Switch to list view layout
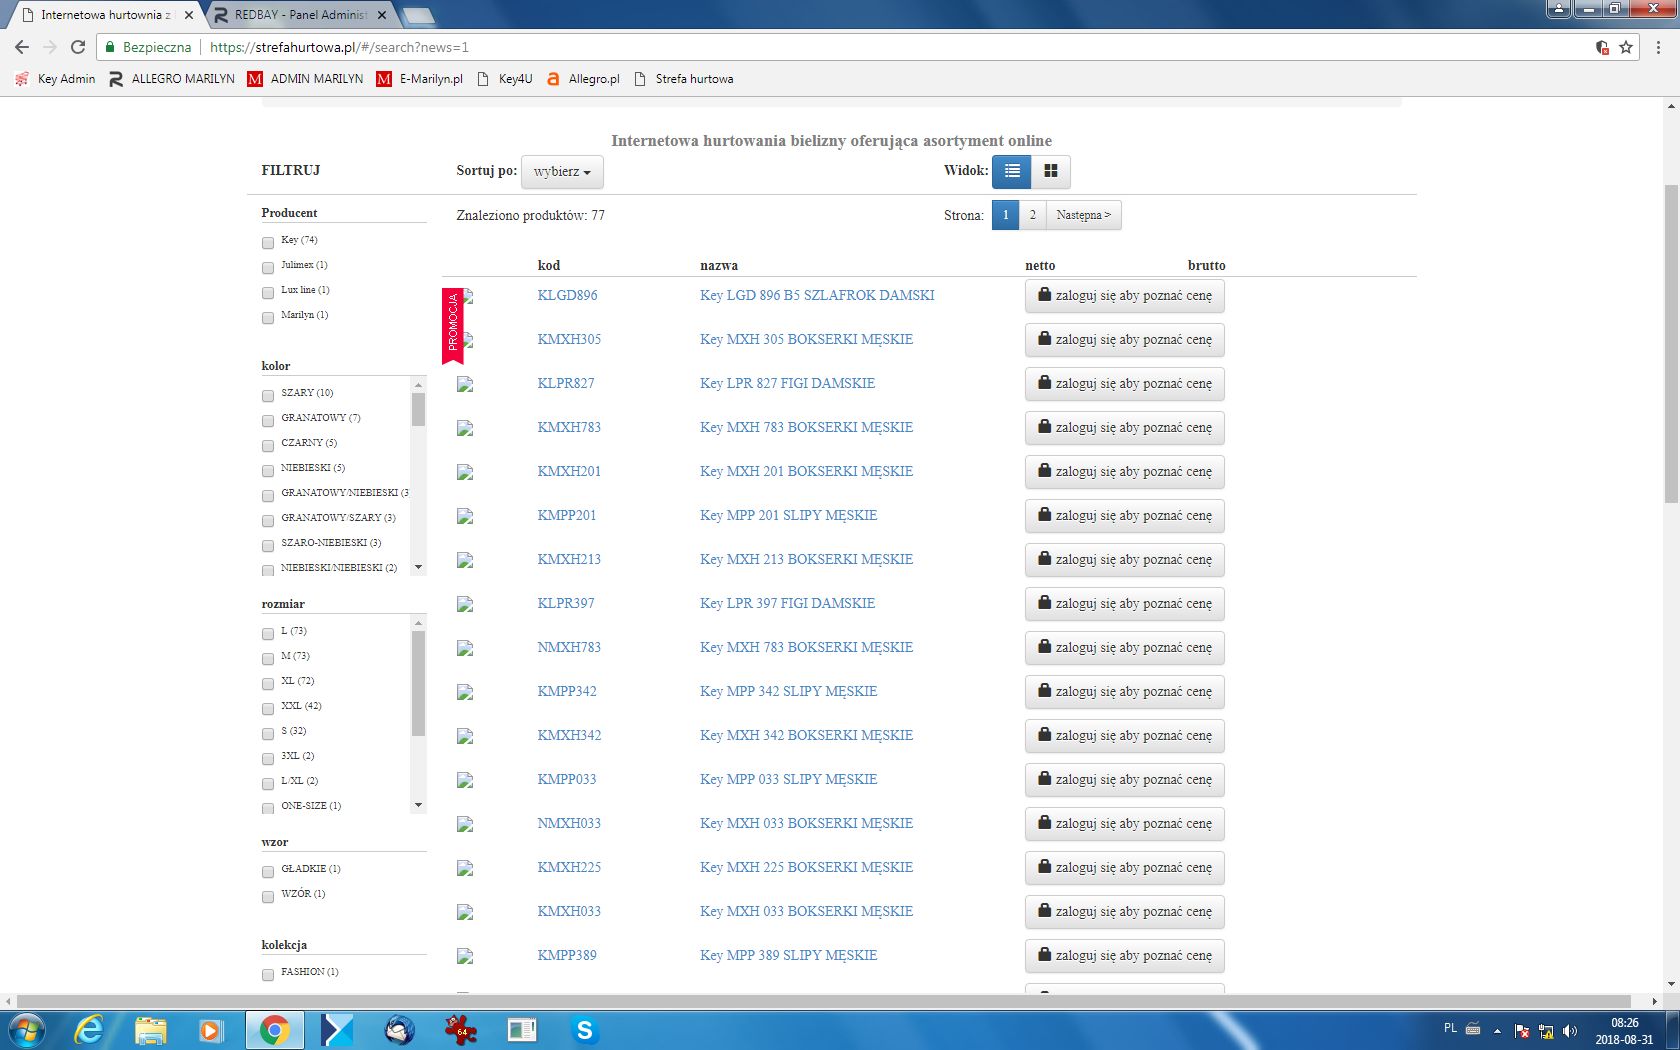 click(x=1011, y=171)
